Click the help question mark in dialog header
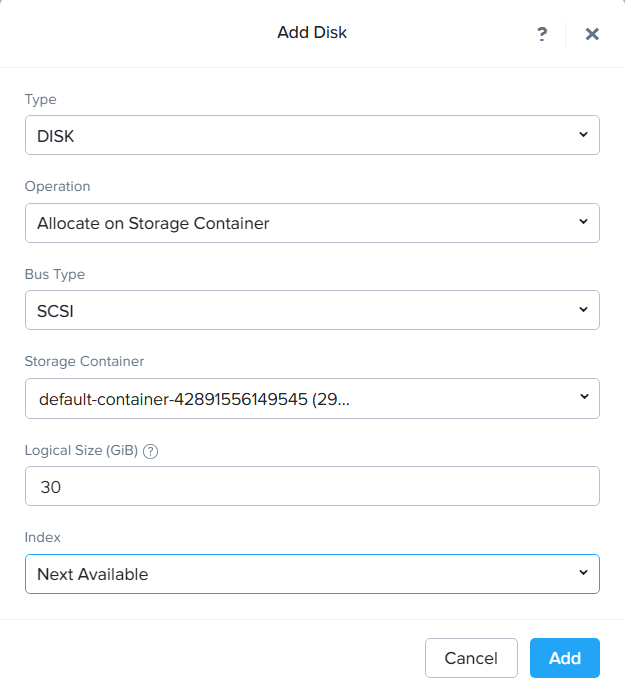625x693 pixels. click(542, 34)
